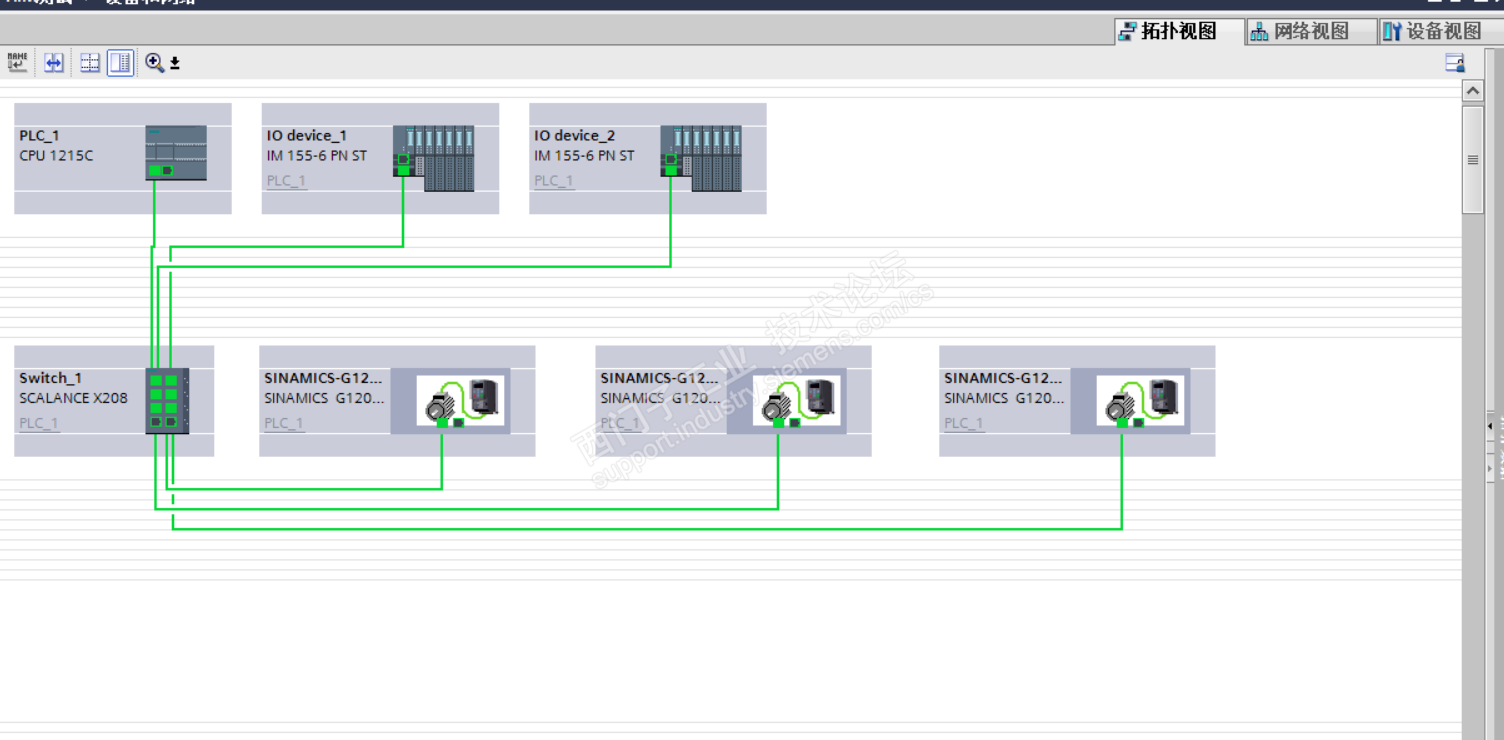This screenshot has width=1504, height=740.
Task: Click the blue double-arrow toolbar icon
Action: 54,63
